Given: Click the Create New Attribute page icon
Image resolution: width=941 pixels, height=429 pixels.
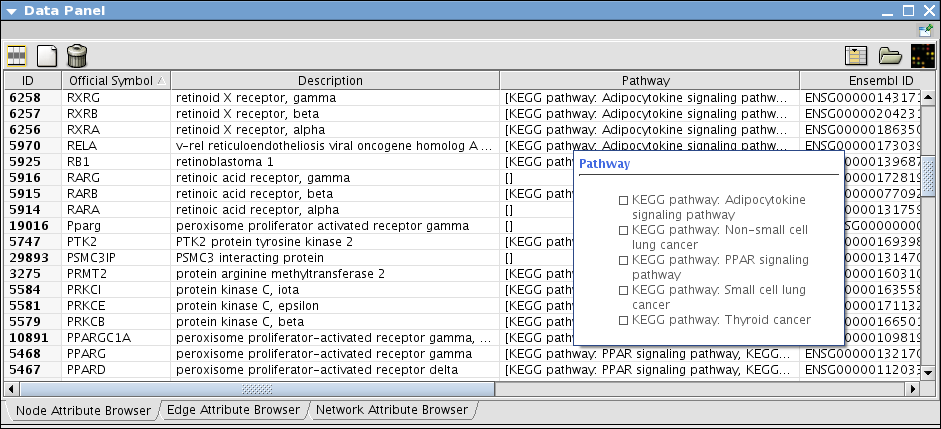Looking at the screenshot, I should pos(47,56).
